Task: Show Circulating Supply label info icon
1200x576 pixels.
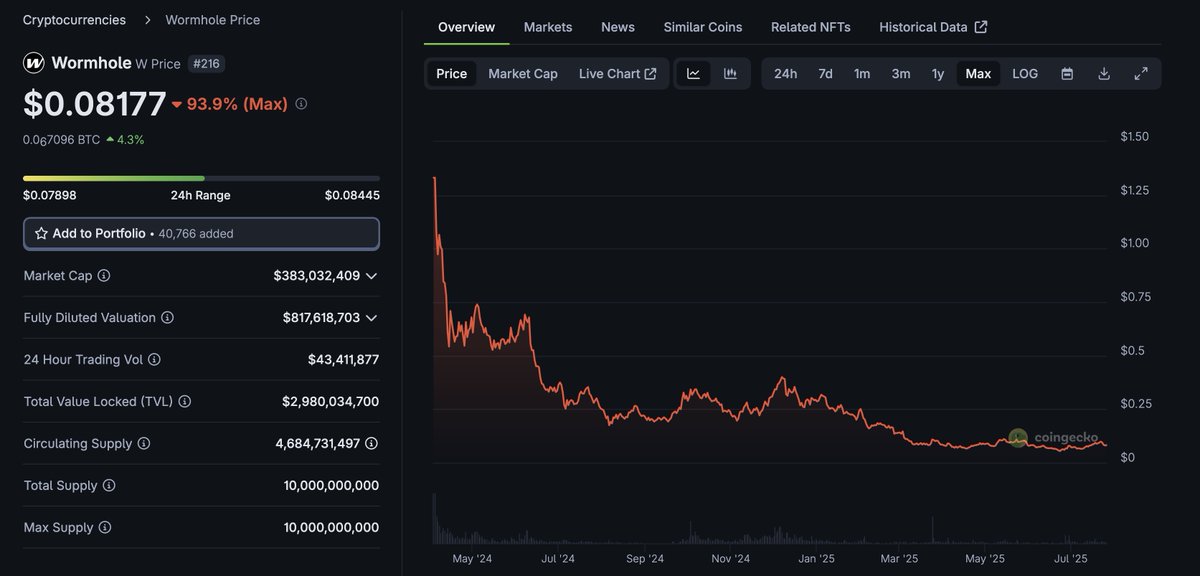Action: click(x=144, y=443)
